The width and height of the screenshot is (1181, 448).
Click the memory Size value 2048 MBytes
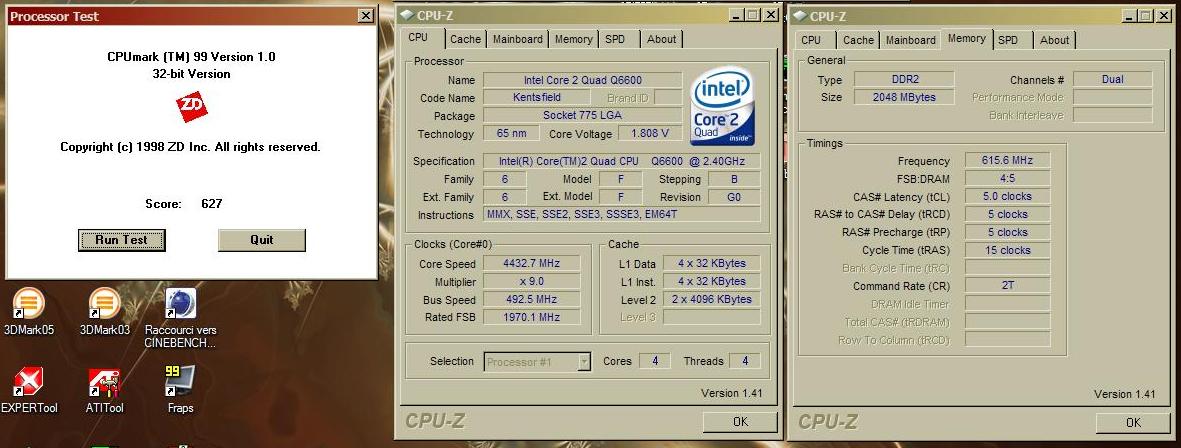point(904,97)
